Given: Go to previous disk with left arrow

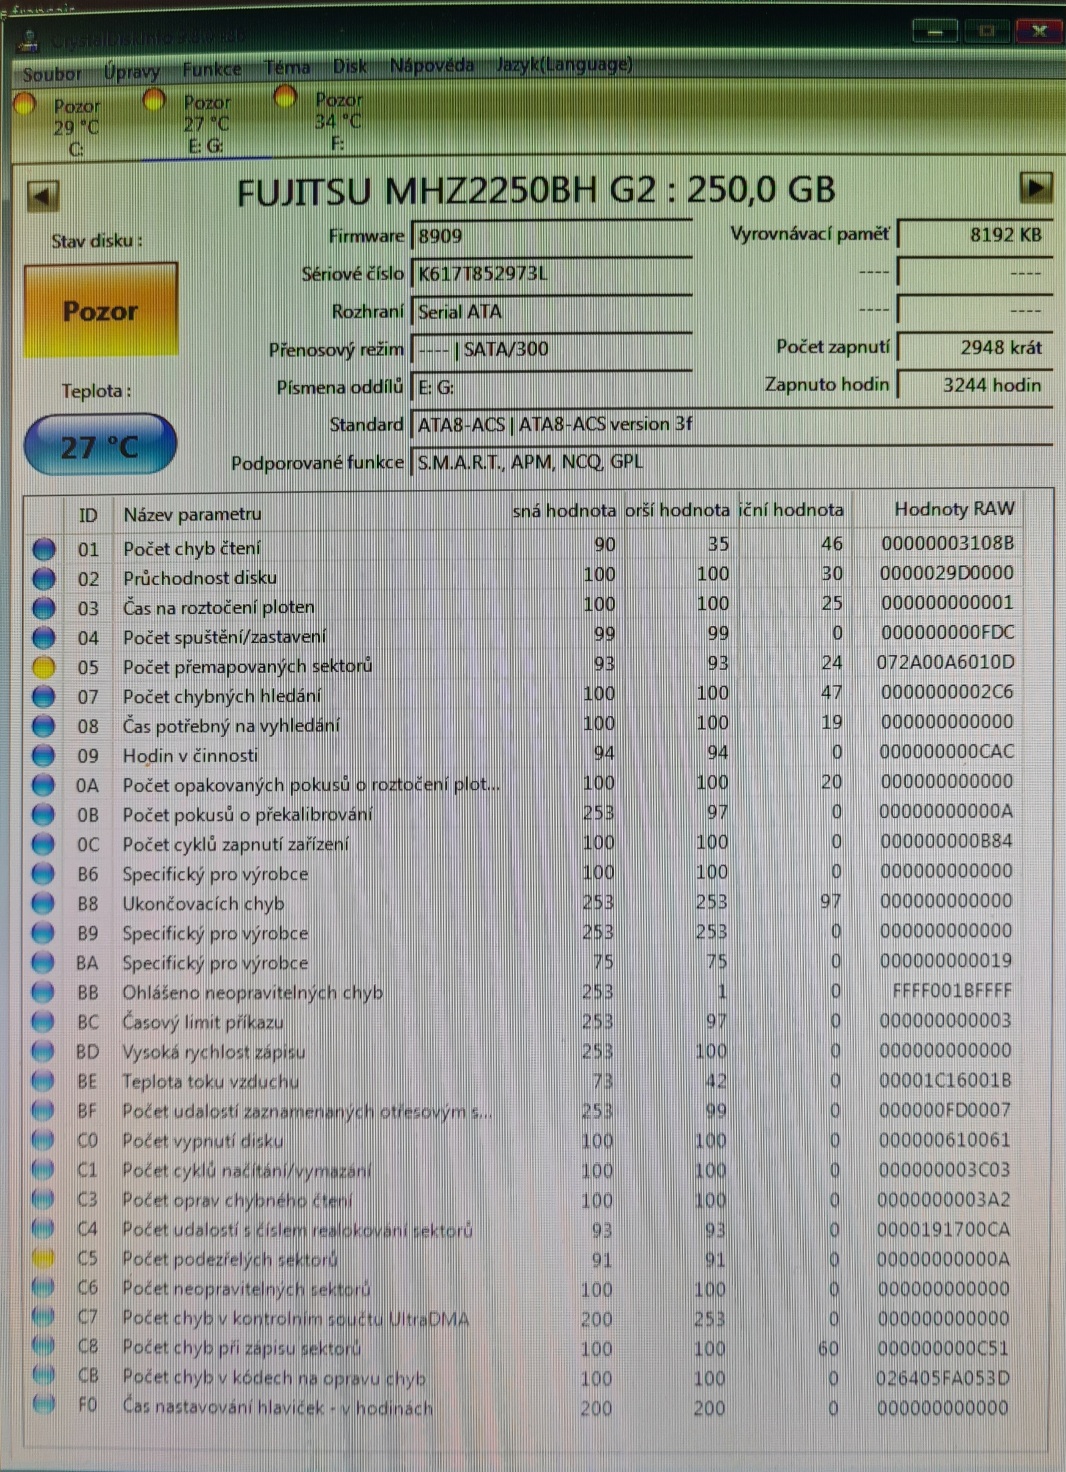Looking at the screenshot, I should tap(42, 196).
